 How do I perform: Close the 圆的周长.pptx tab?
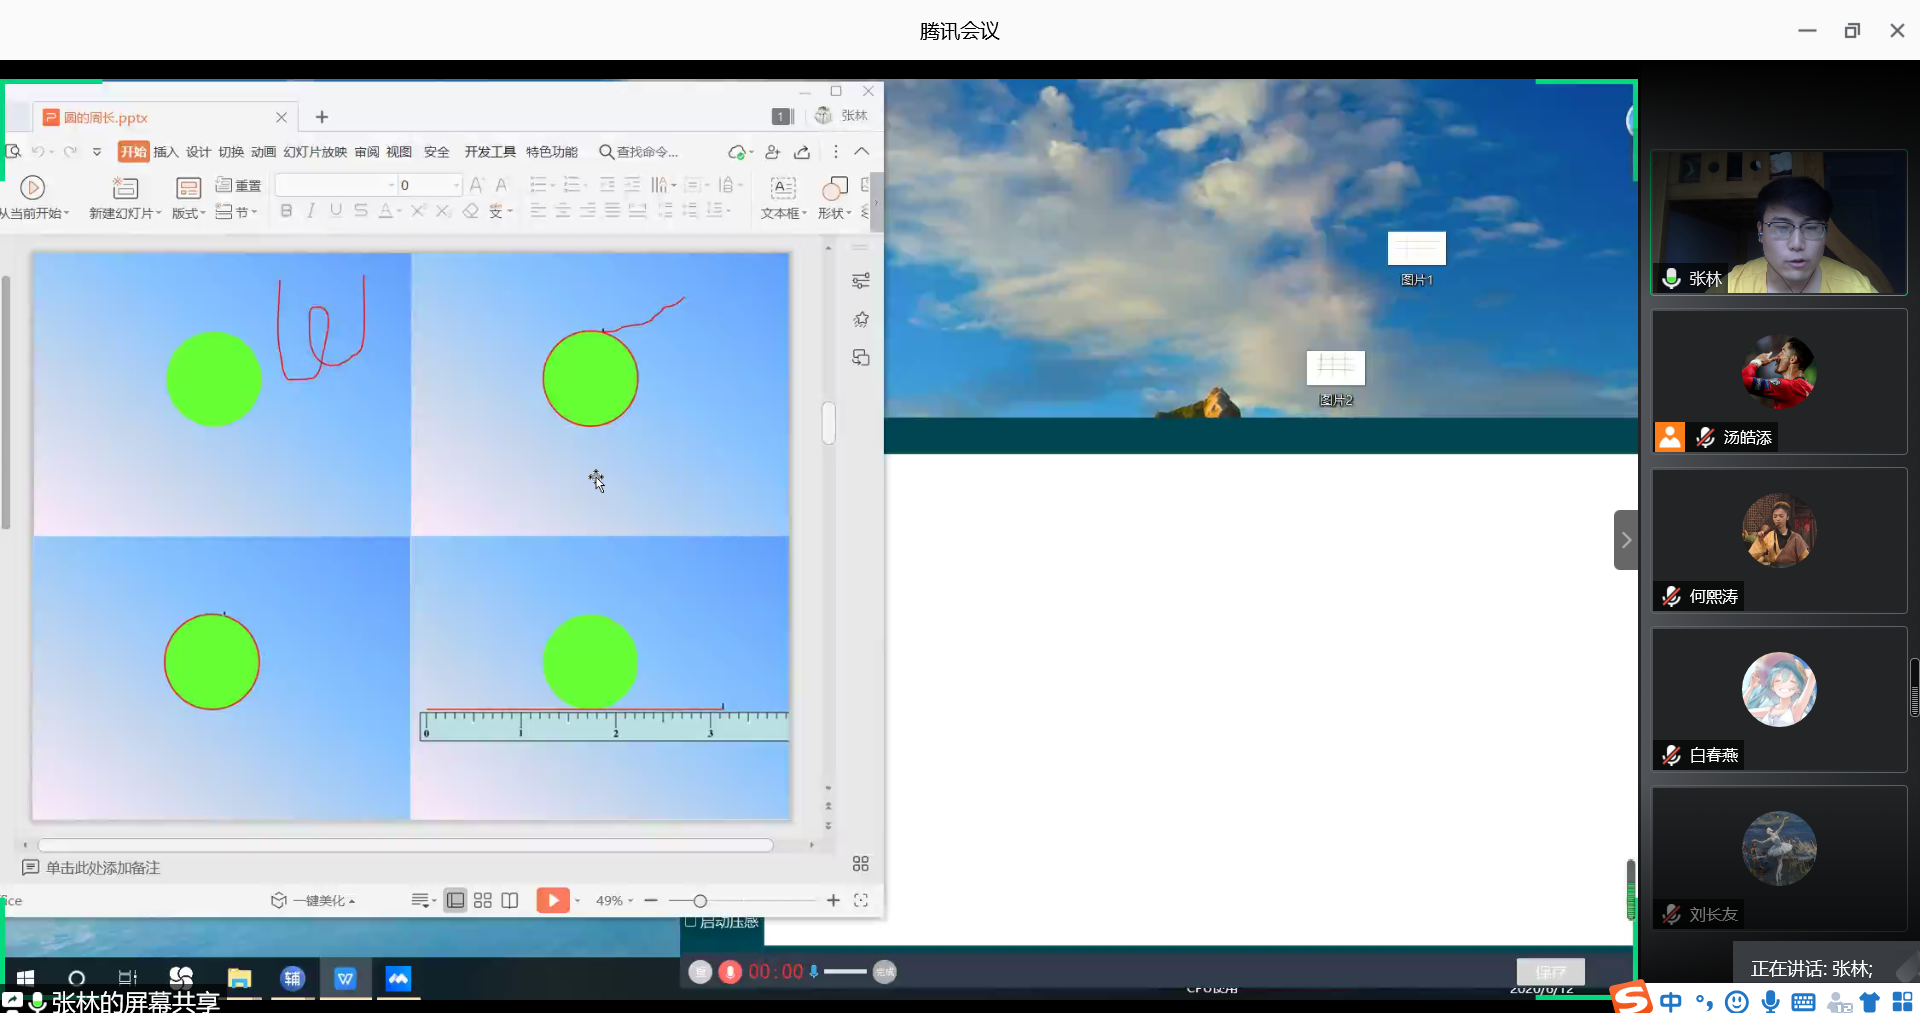point(281,117)
